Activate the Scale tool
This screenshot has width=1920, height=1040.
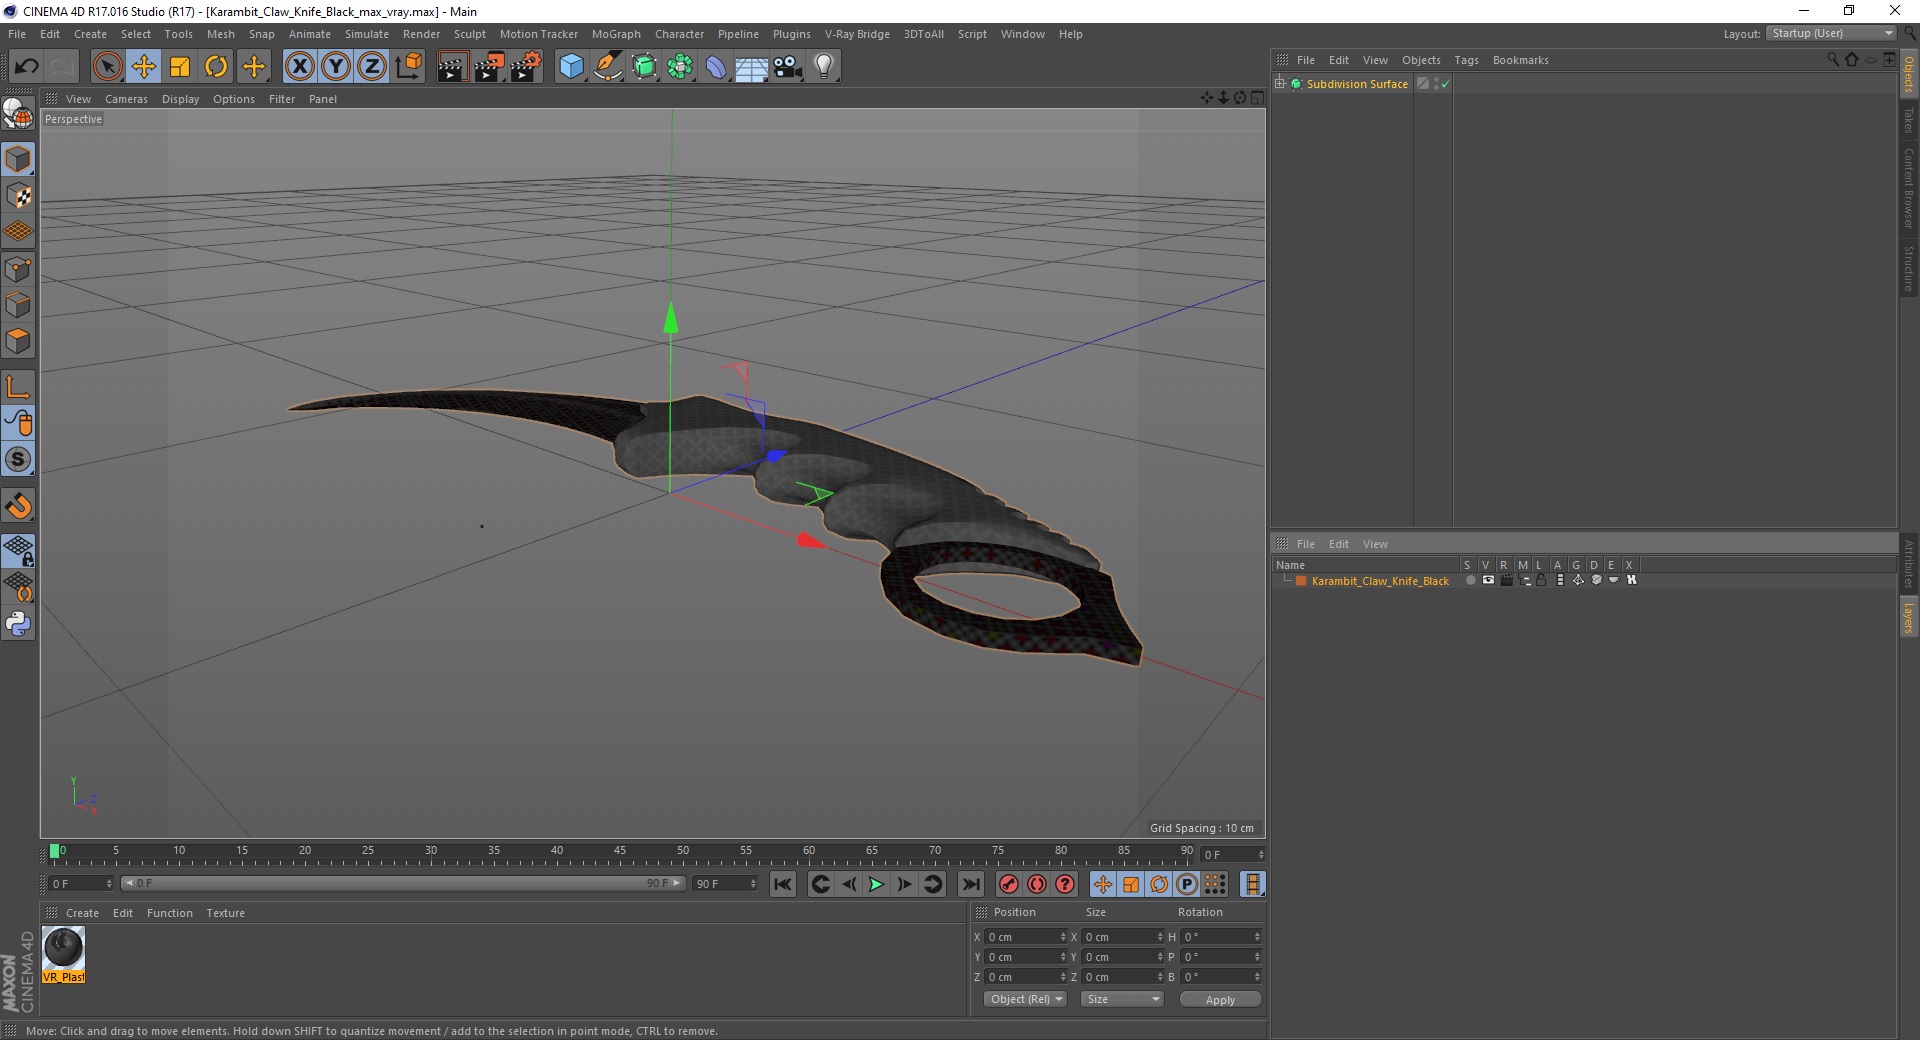(x=180, y=67)
